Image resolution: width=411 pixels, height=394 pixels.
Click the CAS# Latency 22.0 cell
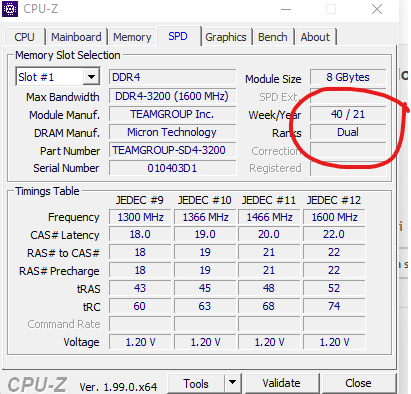point(334,234)
